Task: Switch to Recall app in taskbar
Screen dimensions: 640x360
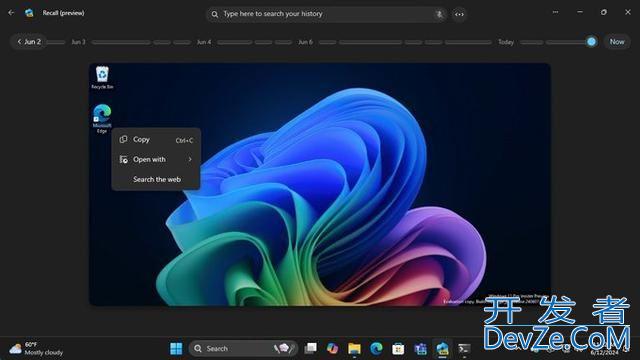Action: coord(442,349)
